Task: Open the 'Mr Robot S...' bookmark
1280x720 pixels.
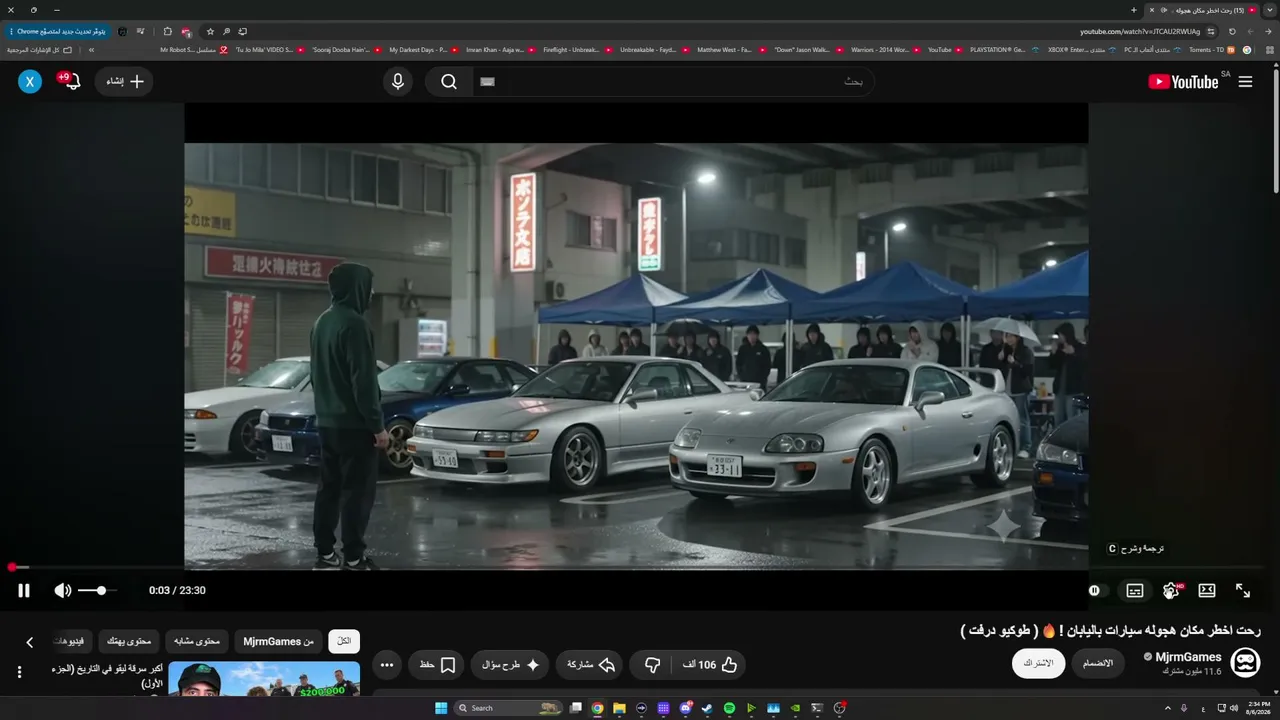Action: 194,49
